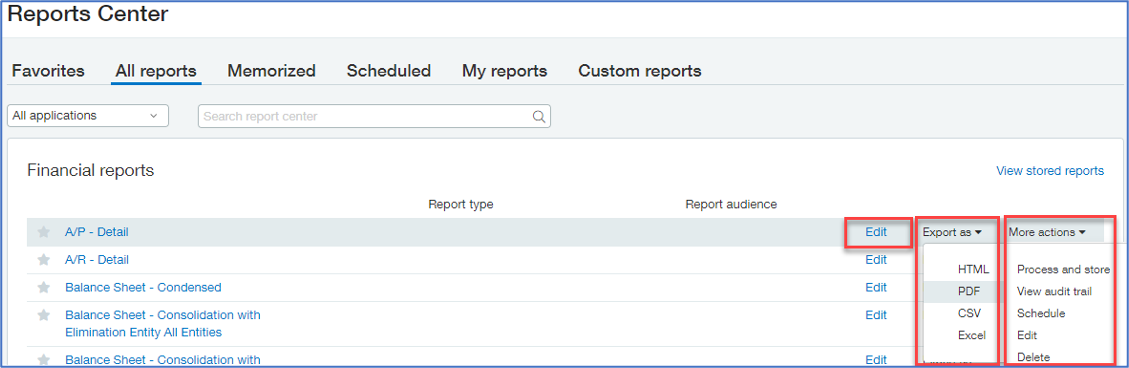The height and width of the screenshot is (368, 1129).
Task: Select the All reports tab
Action: 156,71
